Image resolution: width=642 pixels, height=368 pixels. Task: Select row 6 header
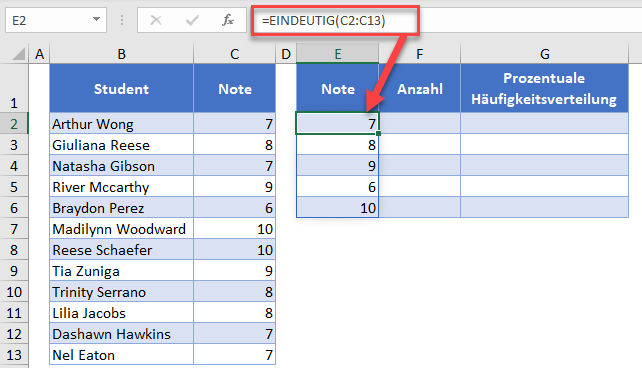click(14, 208)
